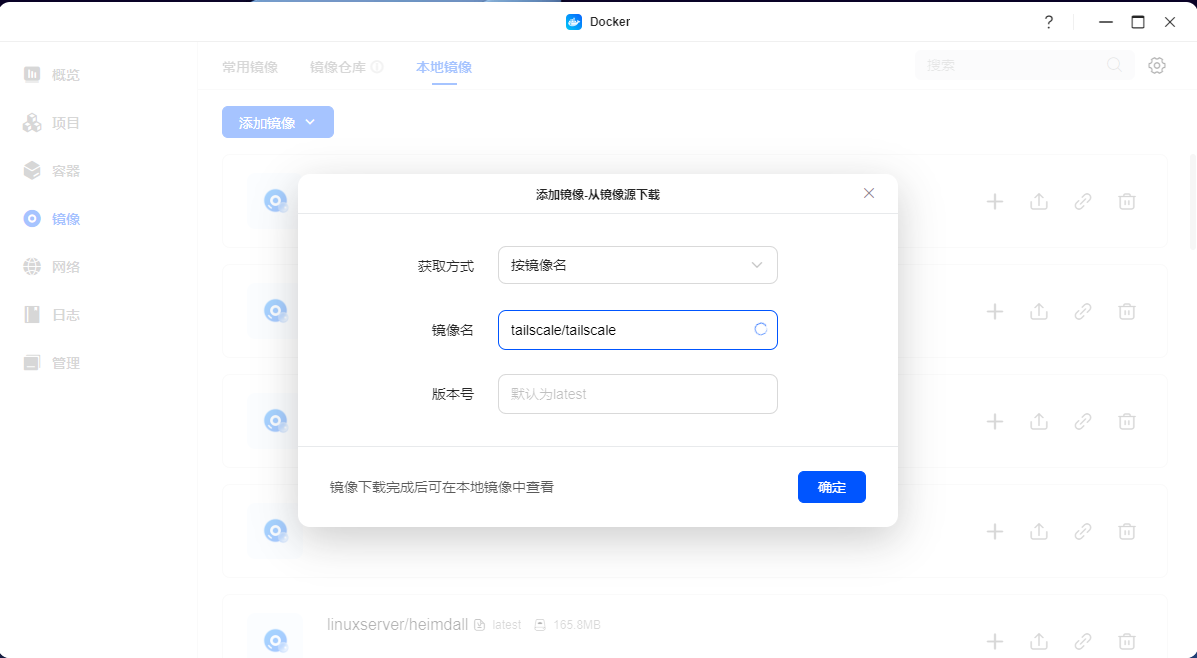Click the loading spinner in 镜像名 field
Viewport: 1197px width, 658px height.
click(760, 329)
